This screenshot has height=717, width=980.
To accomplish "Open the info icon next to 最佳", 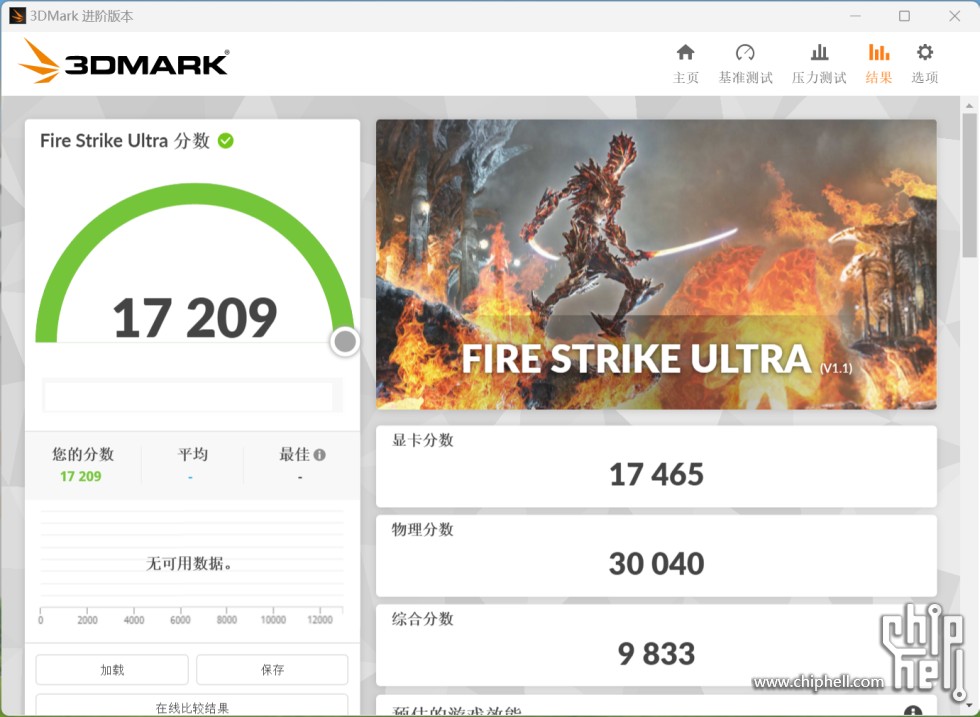I will coord(321,452).
